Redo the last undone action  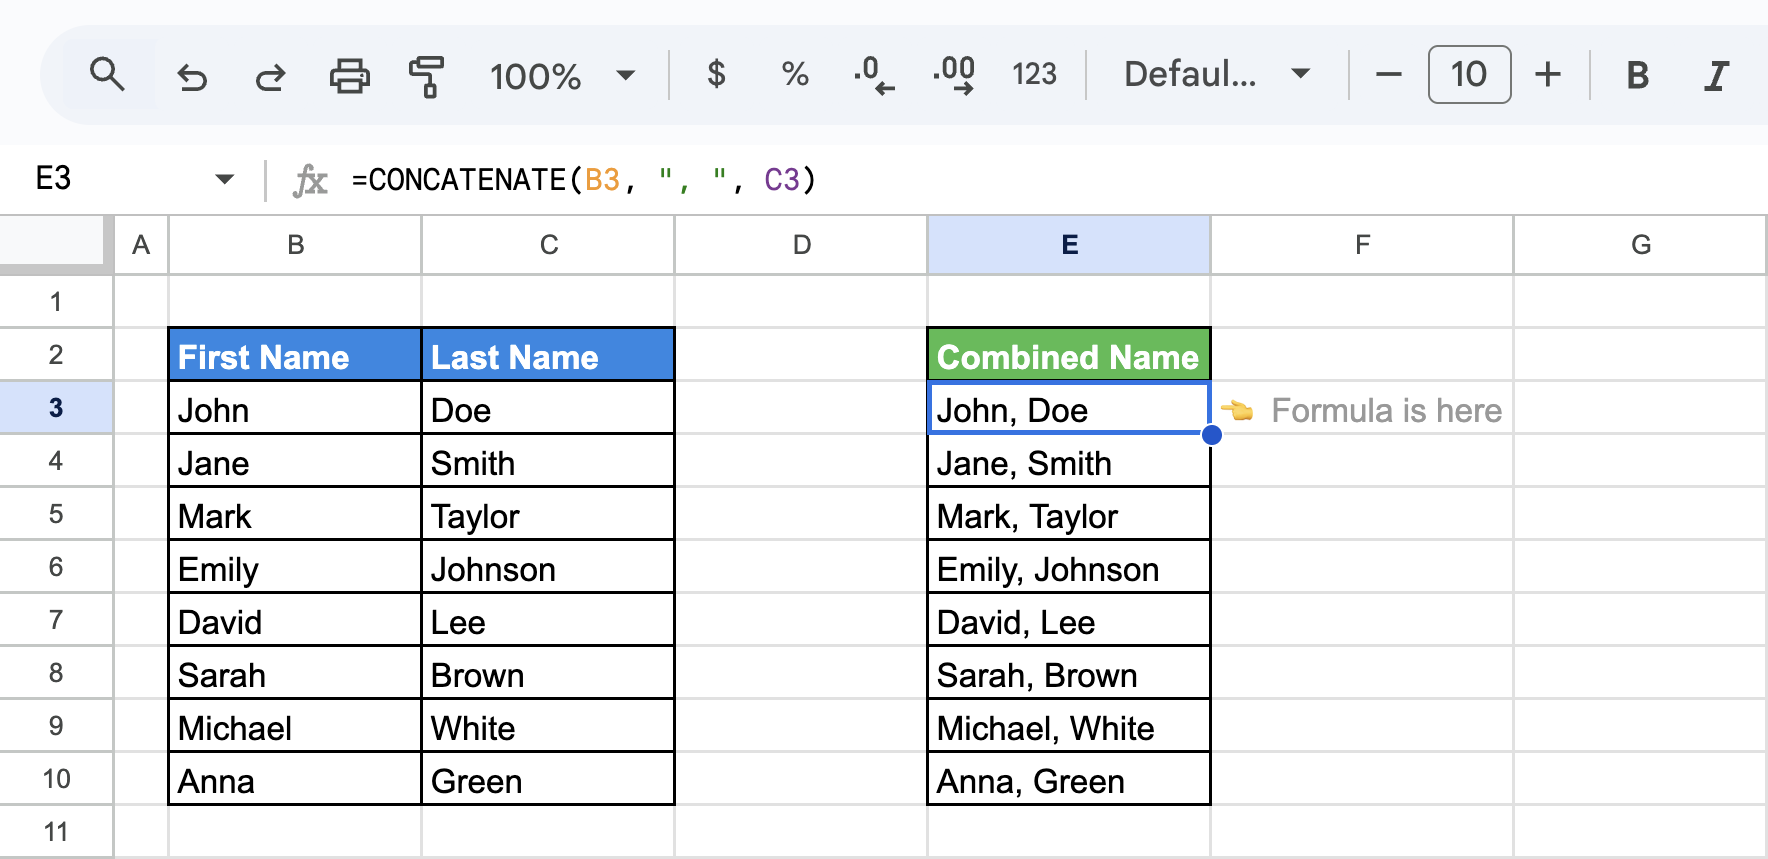coord(270,76)
